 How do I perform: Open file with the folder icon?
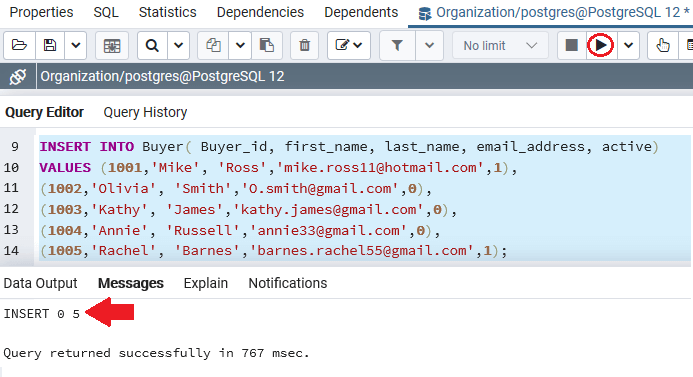(x=19, y=45)
